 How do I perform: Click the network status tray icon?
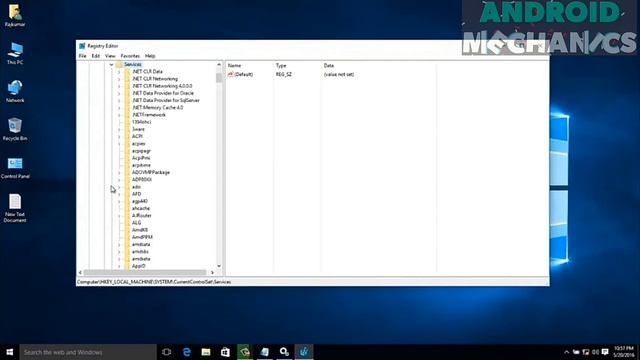click(x=586, y=352)
